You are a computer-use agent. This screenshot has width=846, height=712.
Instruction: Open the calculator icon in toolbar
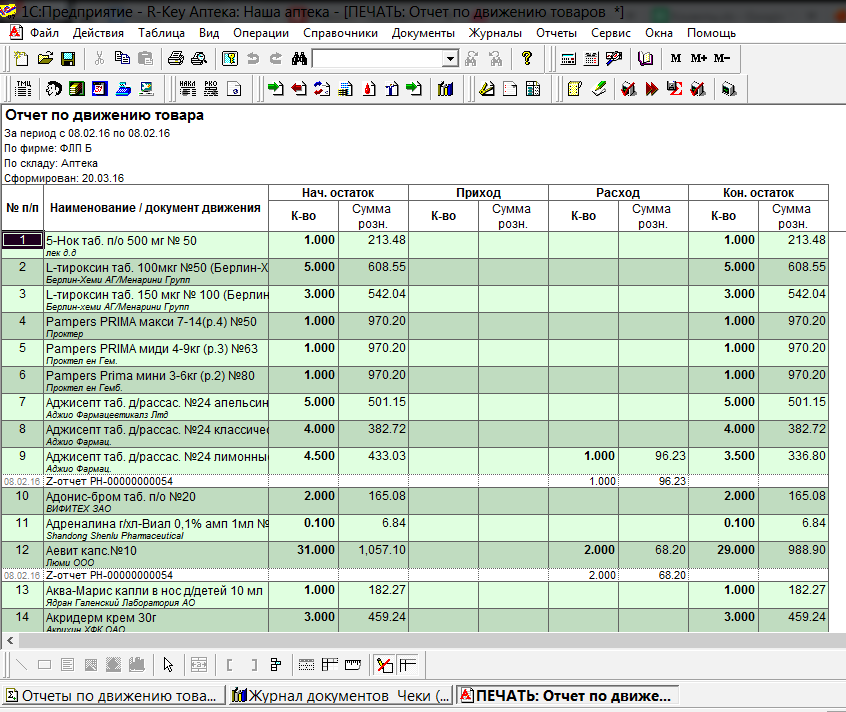[x=568, y=59]
